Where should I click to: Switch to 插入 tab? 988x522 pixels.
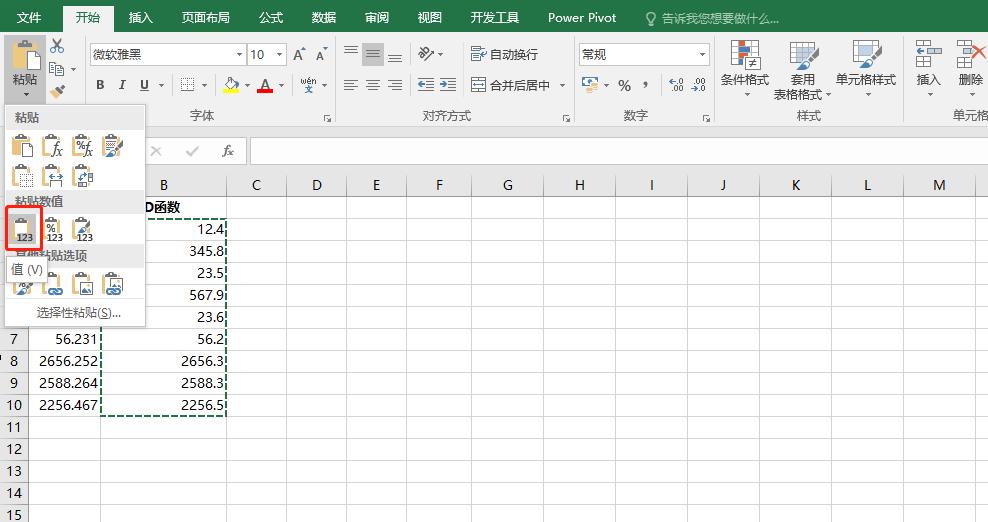point(141,18)
